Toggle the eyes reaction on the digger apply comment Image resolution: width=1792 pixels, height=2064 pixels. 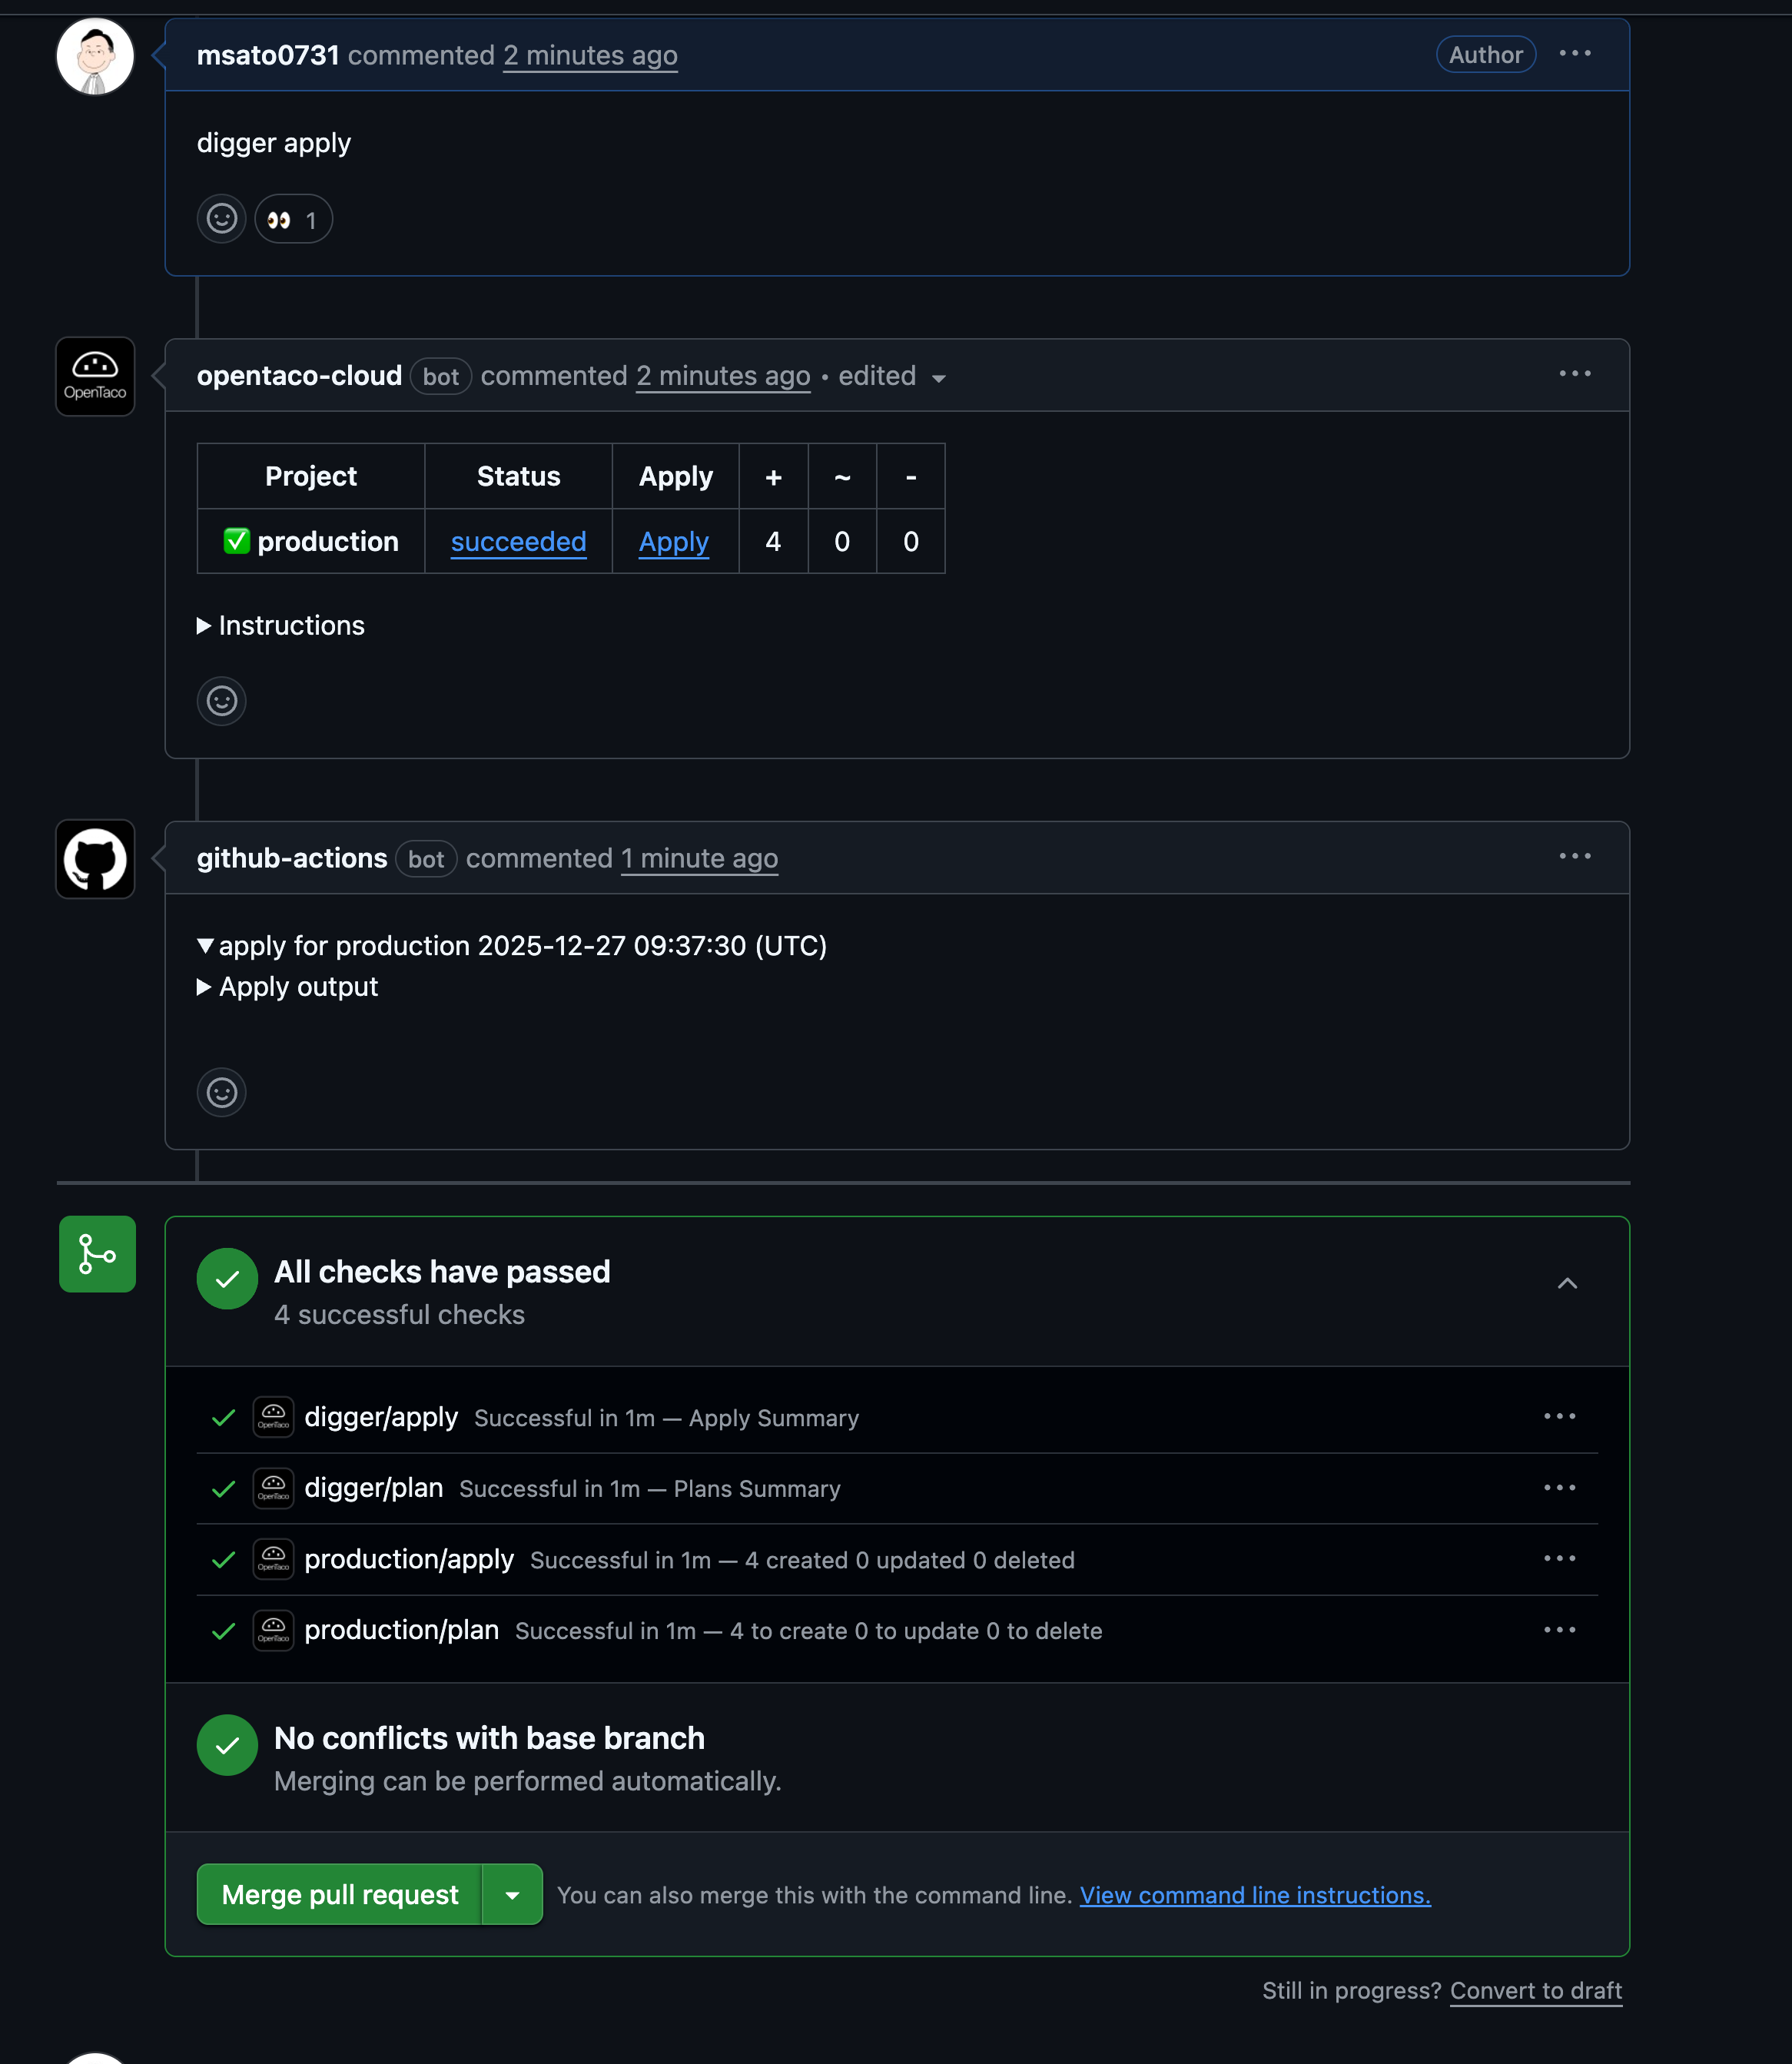coord(293,218)
